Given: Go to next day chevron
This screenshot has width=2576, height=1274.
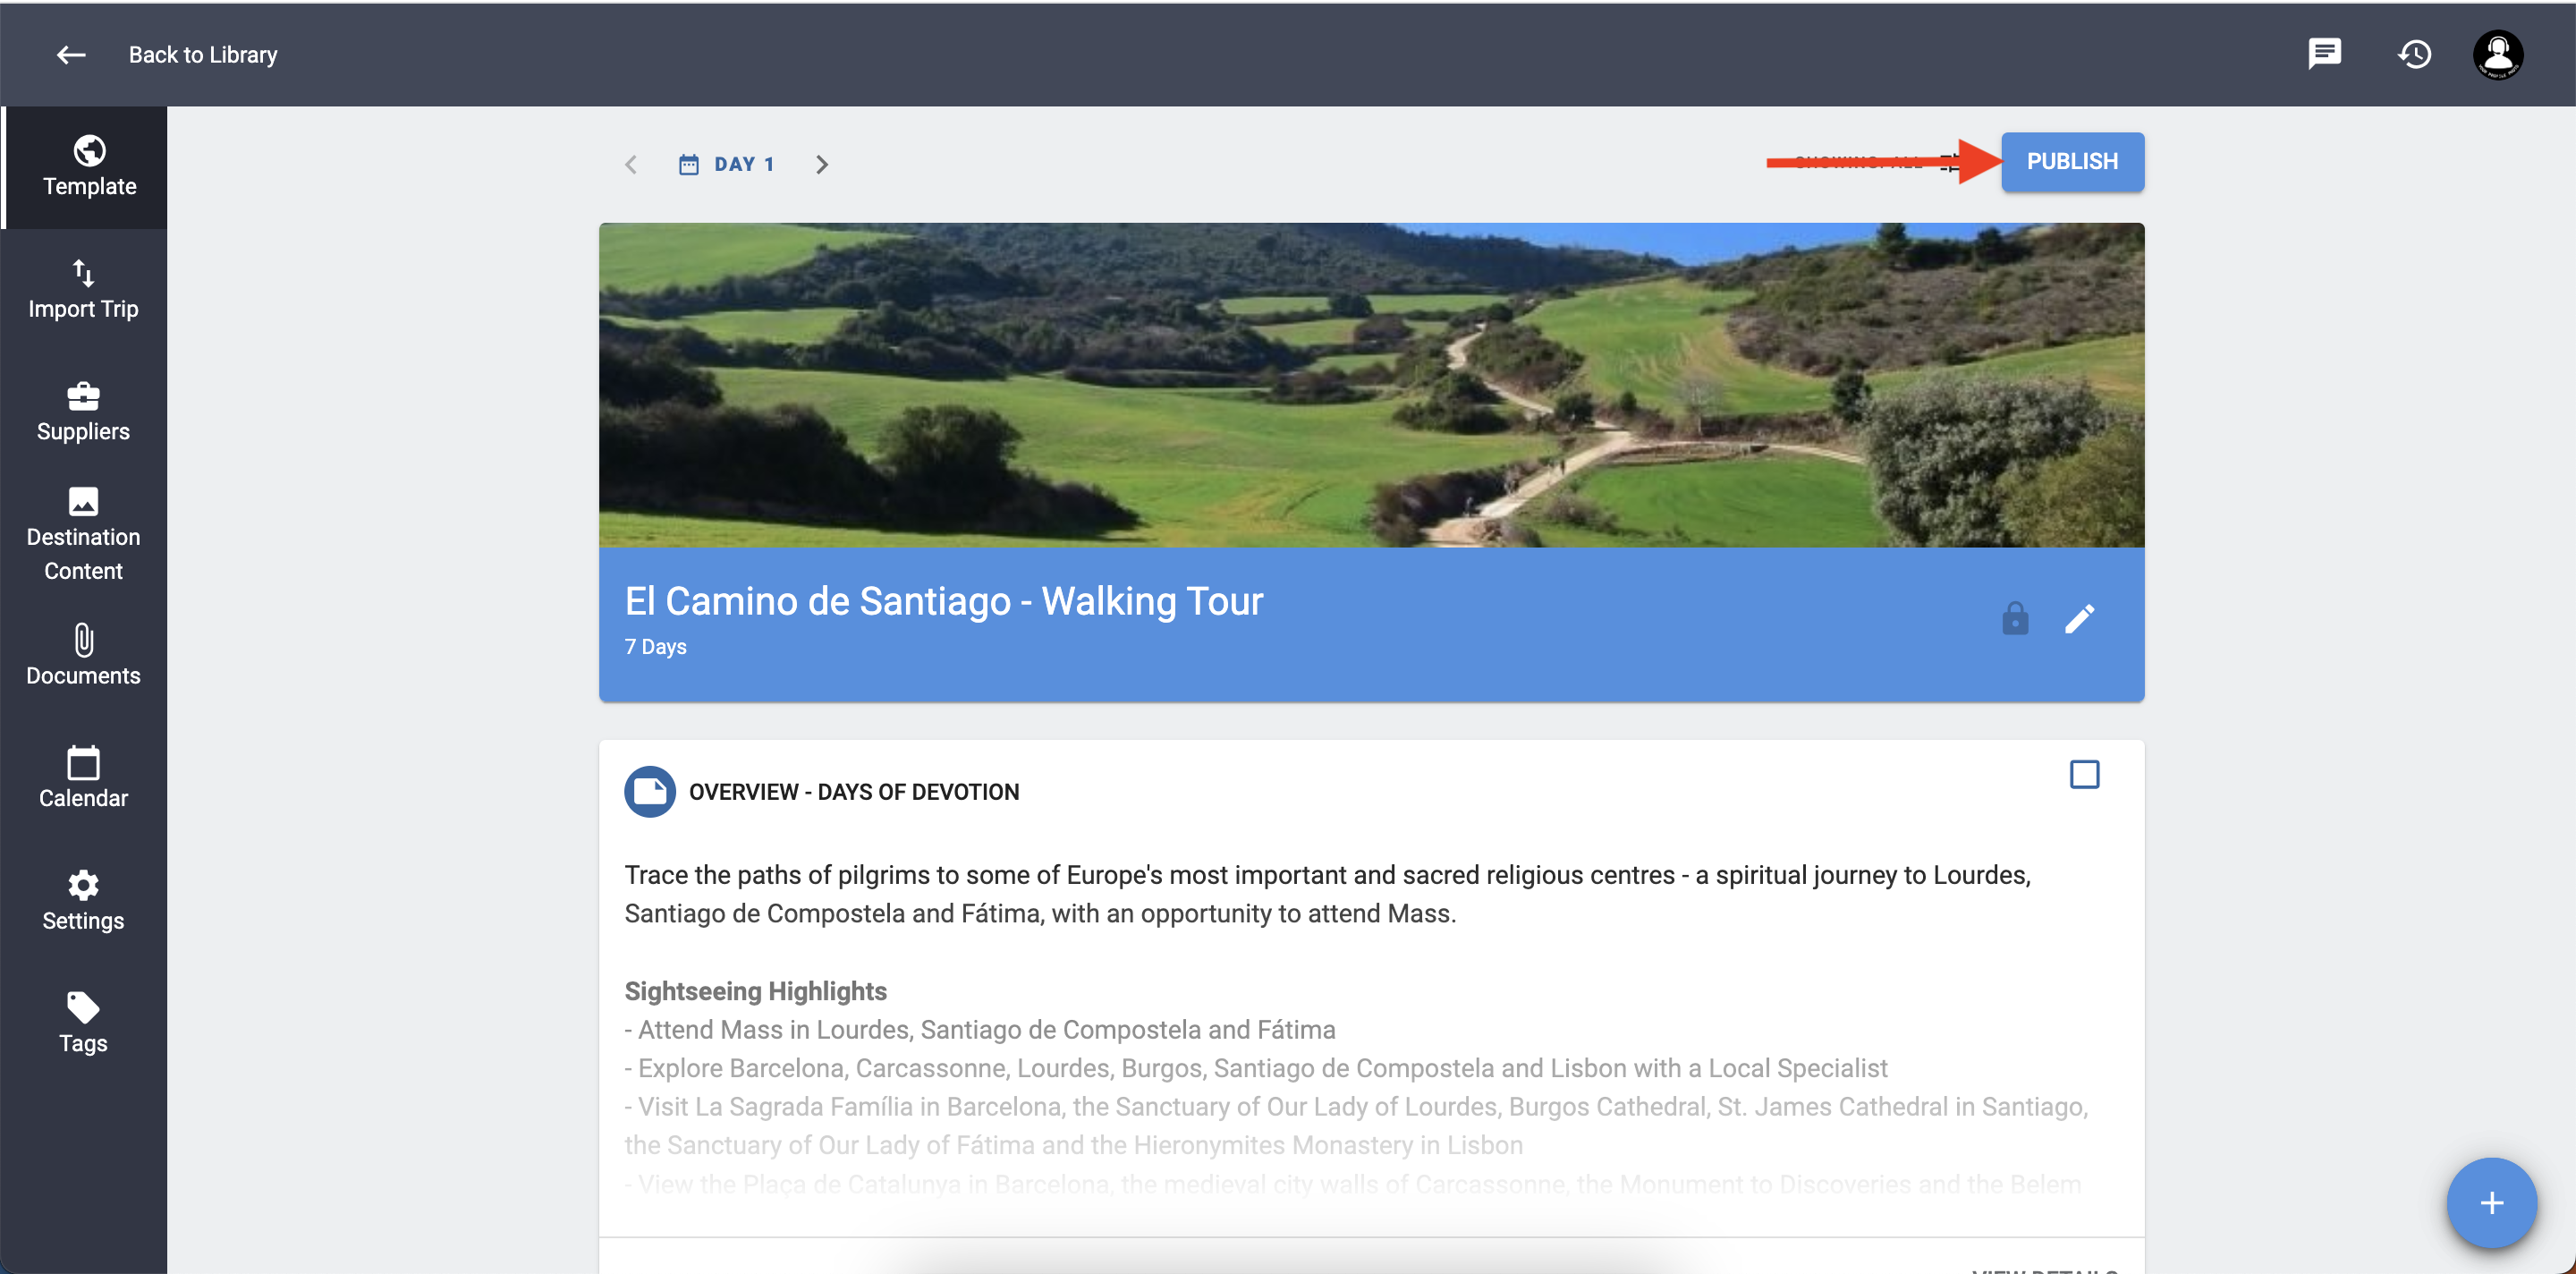Looking at the screenshot, I should tap(822, 164).
